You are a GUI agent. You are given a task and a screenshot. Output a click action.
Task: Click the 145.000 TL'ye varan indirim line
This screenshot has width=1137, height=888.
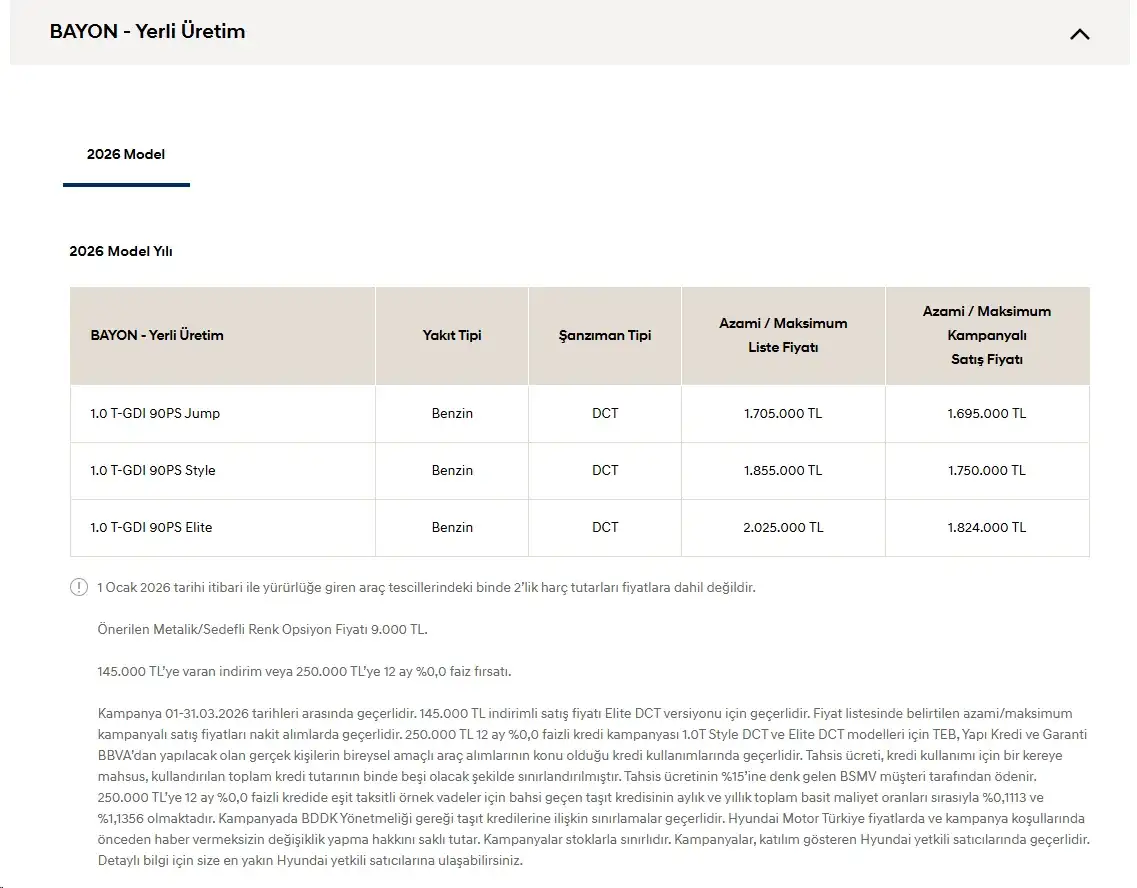305,671
